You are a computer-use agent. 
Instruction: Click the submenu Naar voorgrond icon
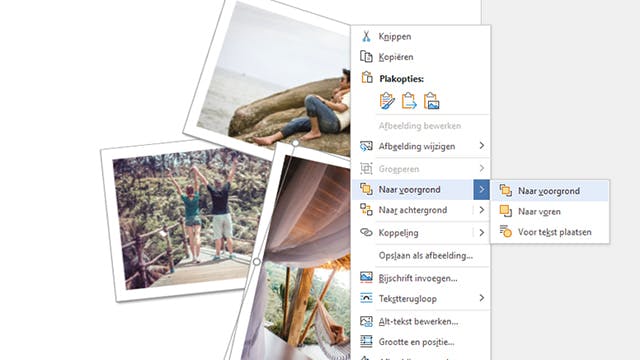point(505,191)
